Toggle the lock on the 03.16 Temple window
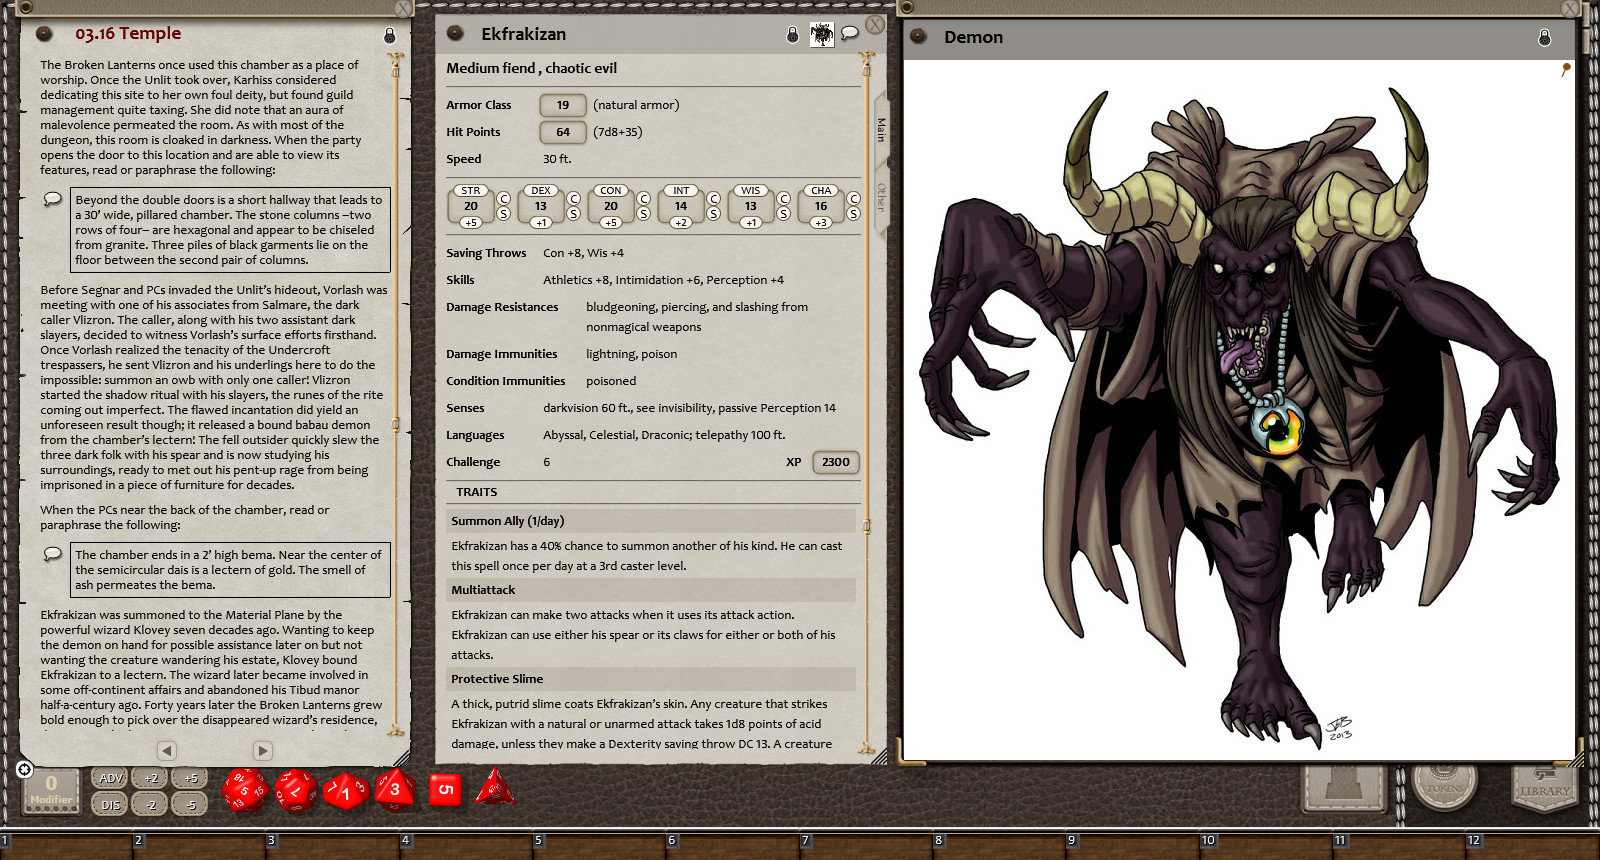 390,35
